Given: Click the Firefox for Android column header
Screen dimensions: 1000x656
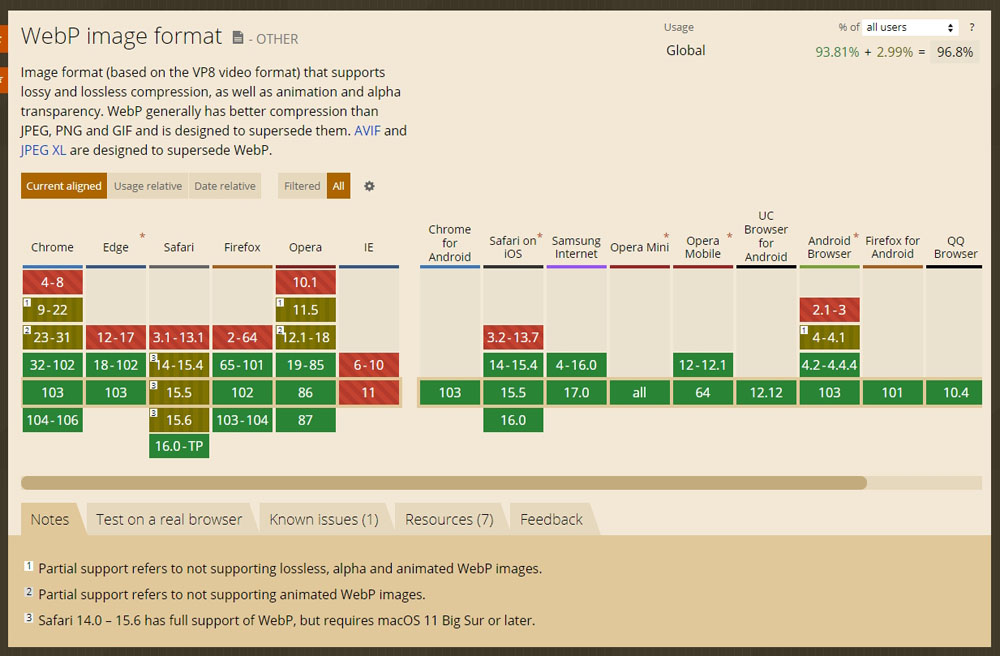Looking at the screenshot, I should 892,247.
